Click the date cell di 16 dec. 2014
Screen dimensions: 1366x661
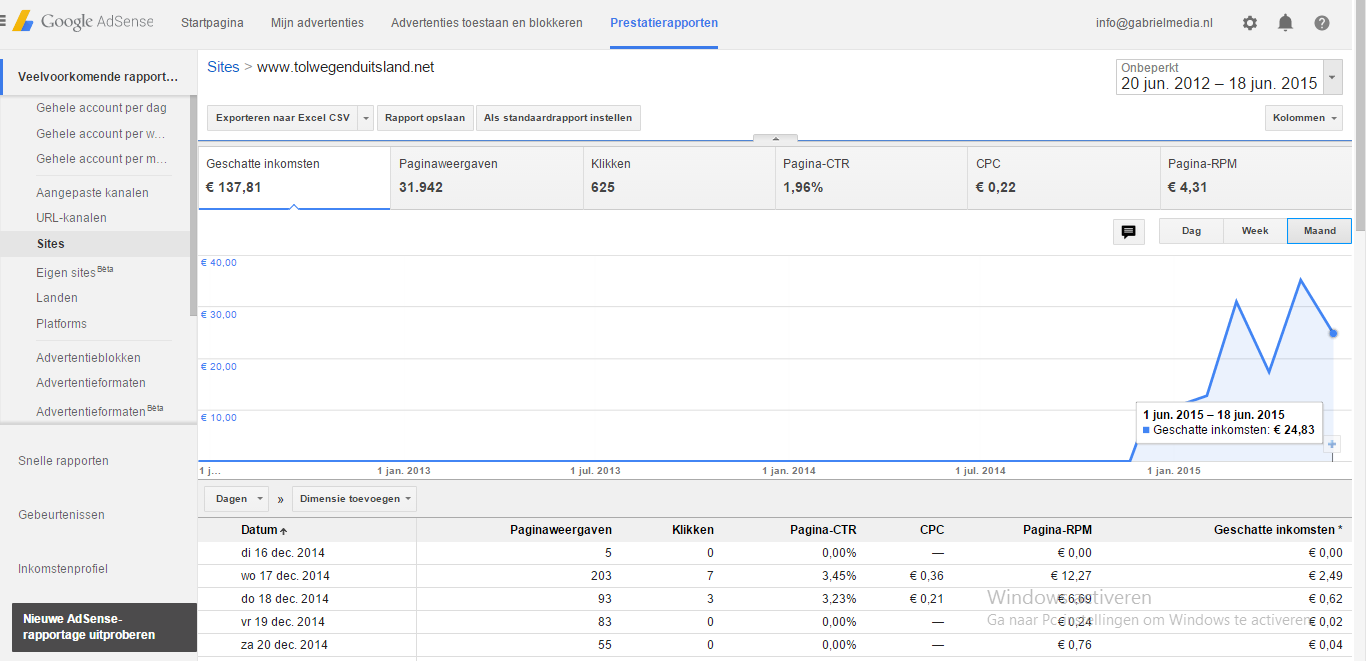coord(283,553)
